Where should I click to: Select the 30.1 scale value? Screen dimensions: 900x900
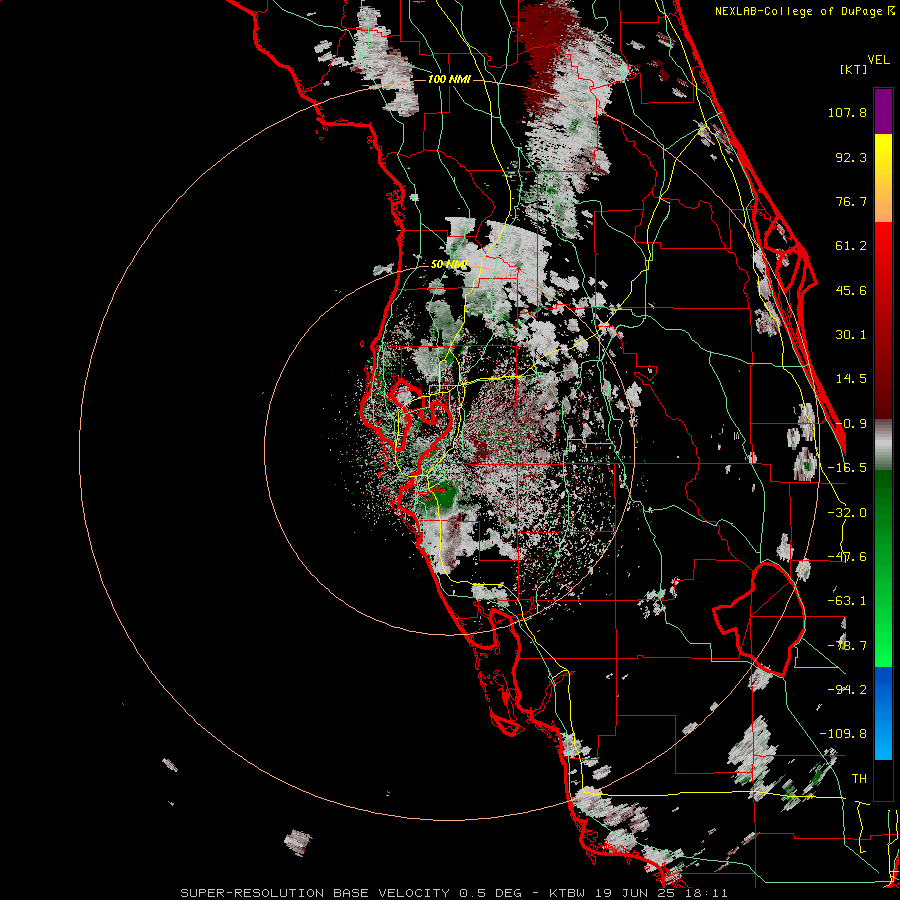point(851,335)
